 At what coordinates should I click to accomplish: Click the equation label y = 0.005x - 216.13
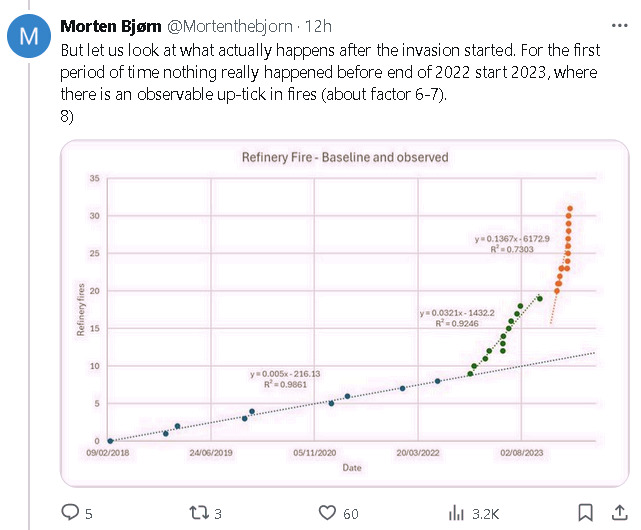pyautogui.click(x=286, y=373)
